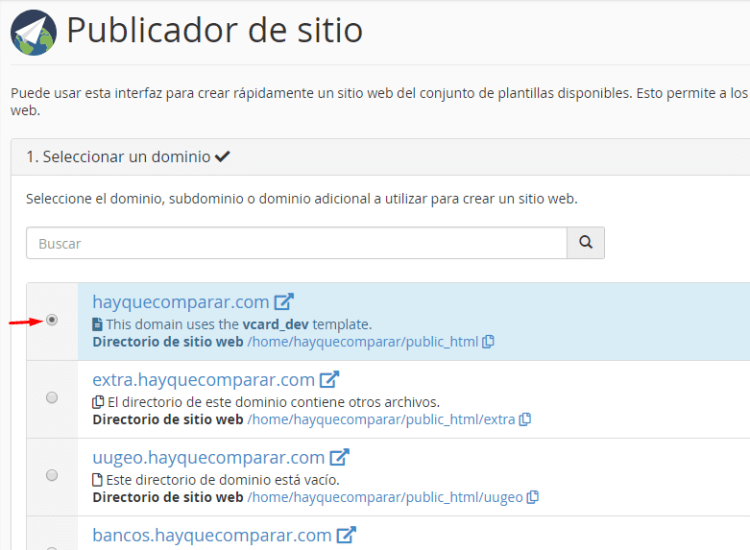Open the hayquecomparar.com domain link
Screen dimensions: 750x550
click(x=181, y=302)
